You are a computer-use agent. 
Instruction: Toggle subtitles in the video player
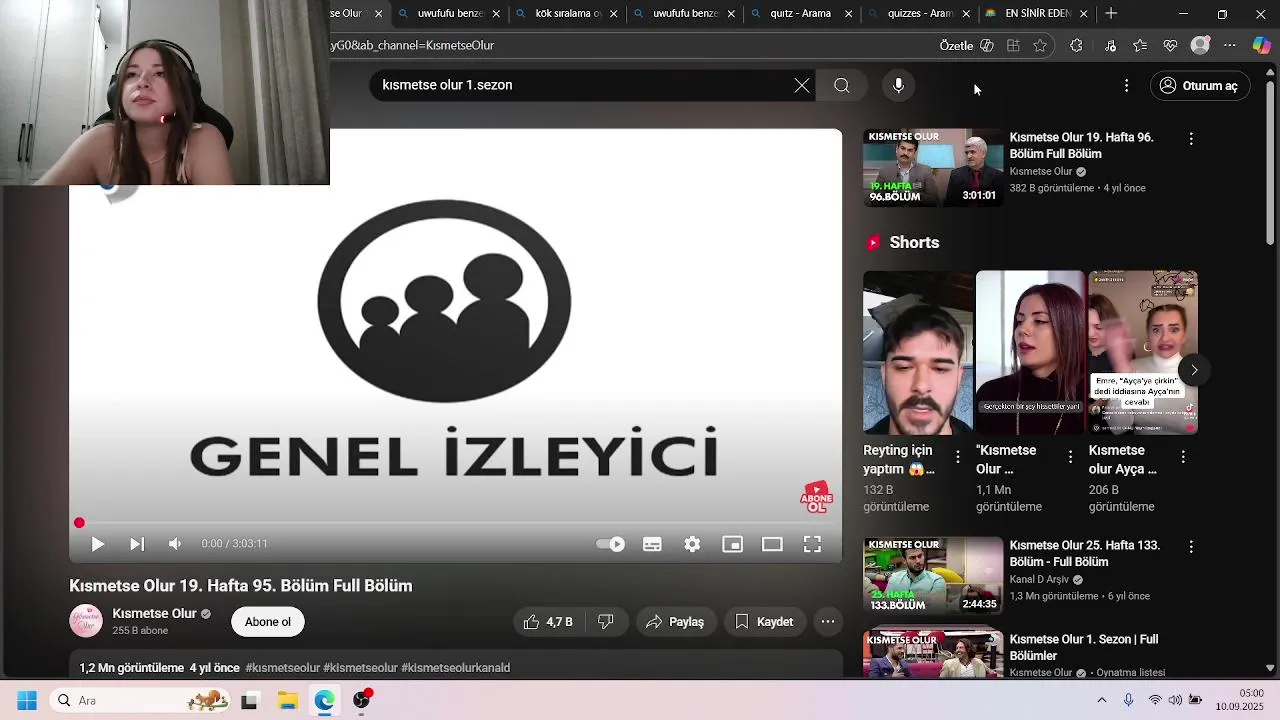coord(652,544)
